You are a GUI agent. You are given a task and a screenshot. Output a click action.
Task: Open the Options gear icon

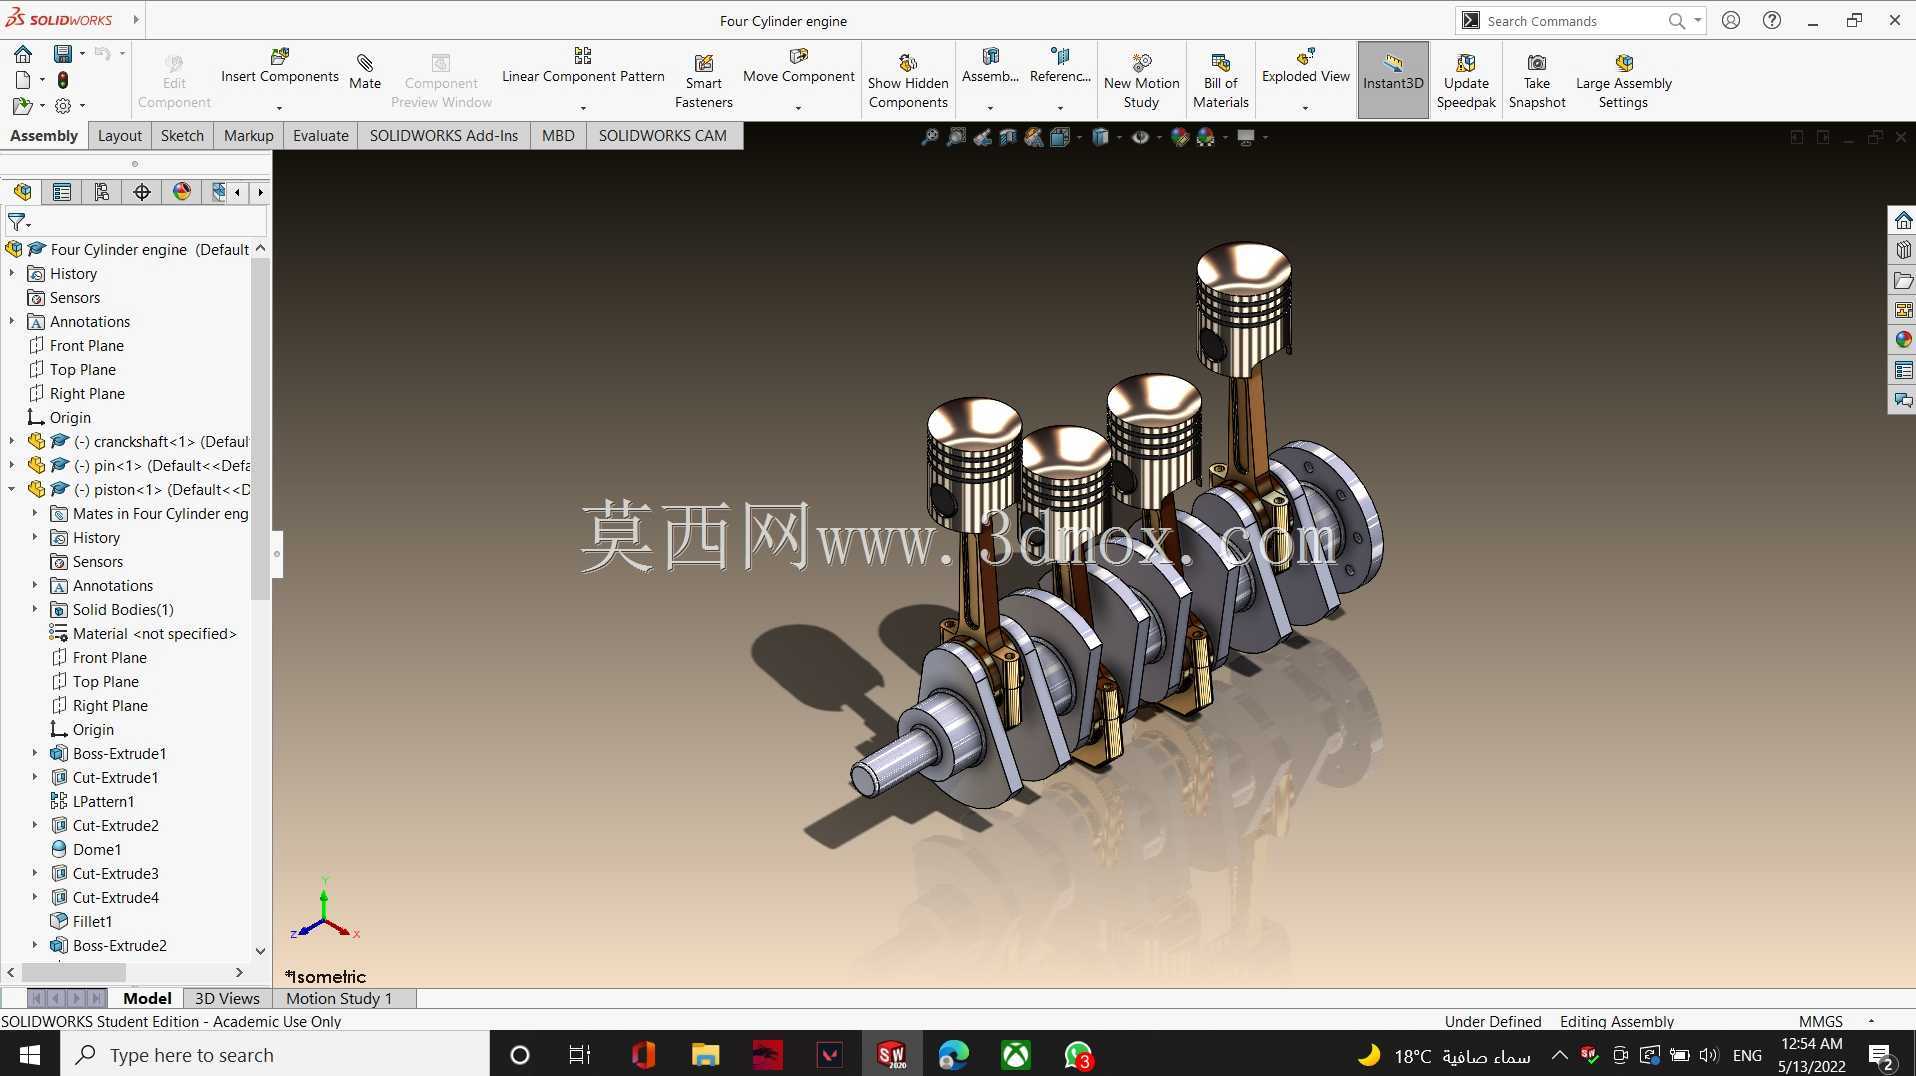(x=63, y=105)
